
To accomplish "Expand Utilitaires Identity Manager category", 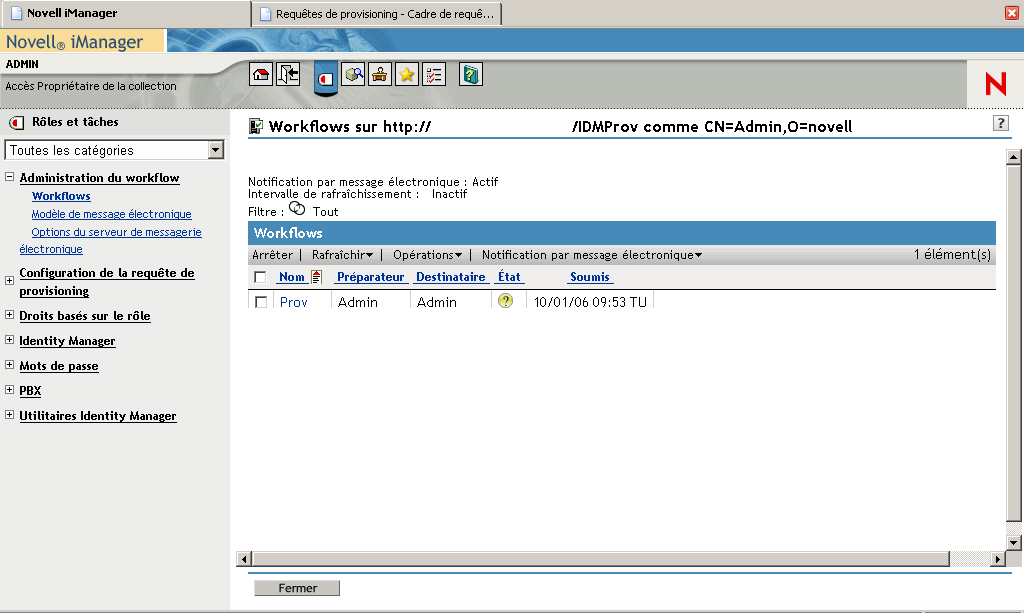I will [x=9, y=415].
